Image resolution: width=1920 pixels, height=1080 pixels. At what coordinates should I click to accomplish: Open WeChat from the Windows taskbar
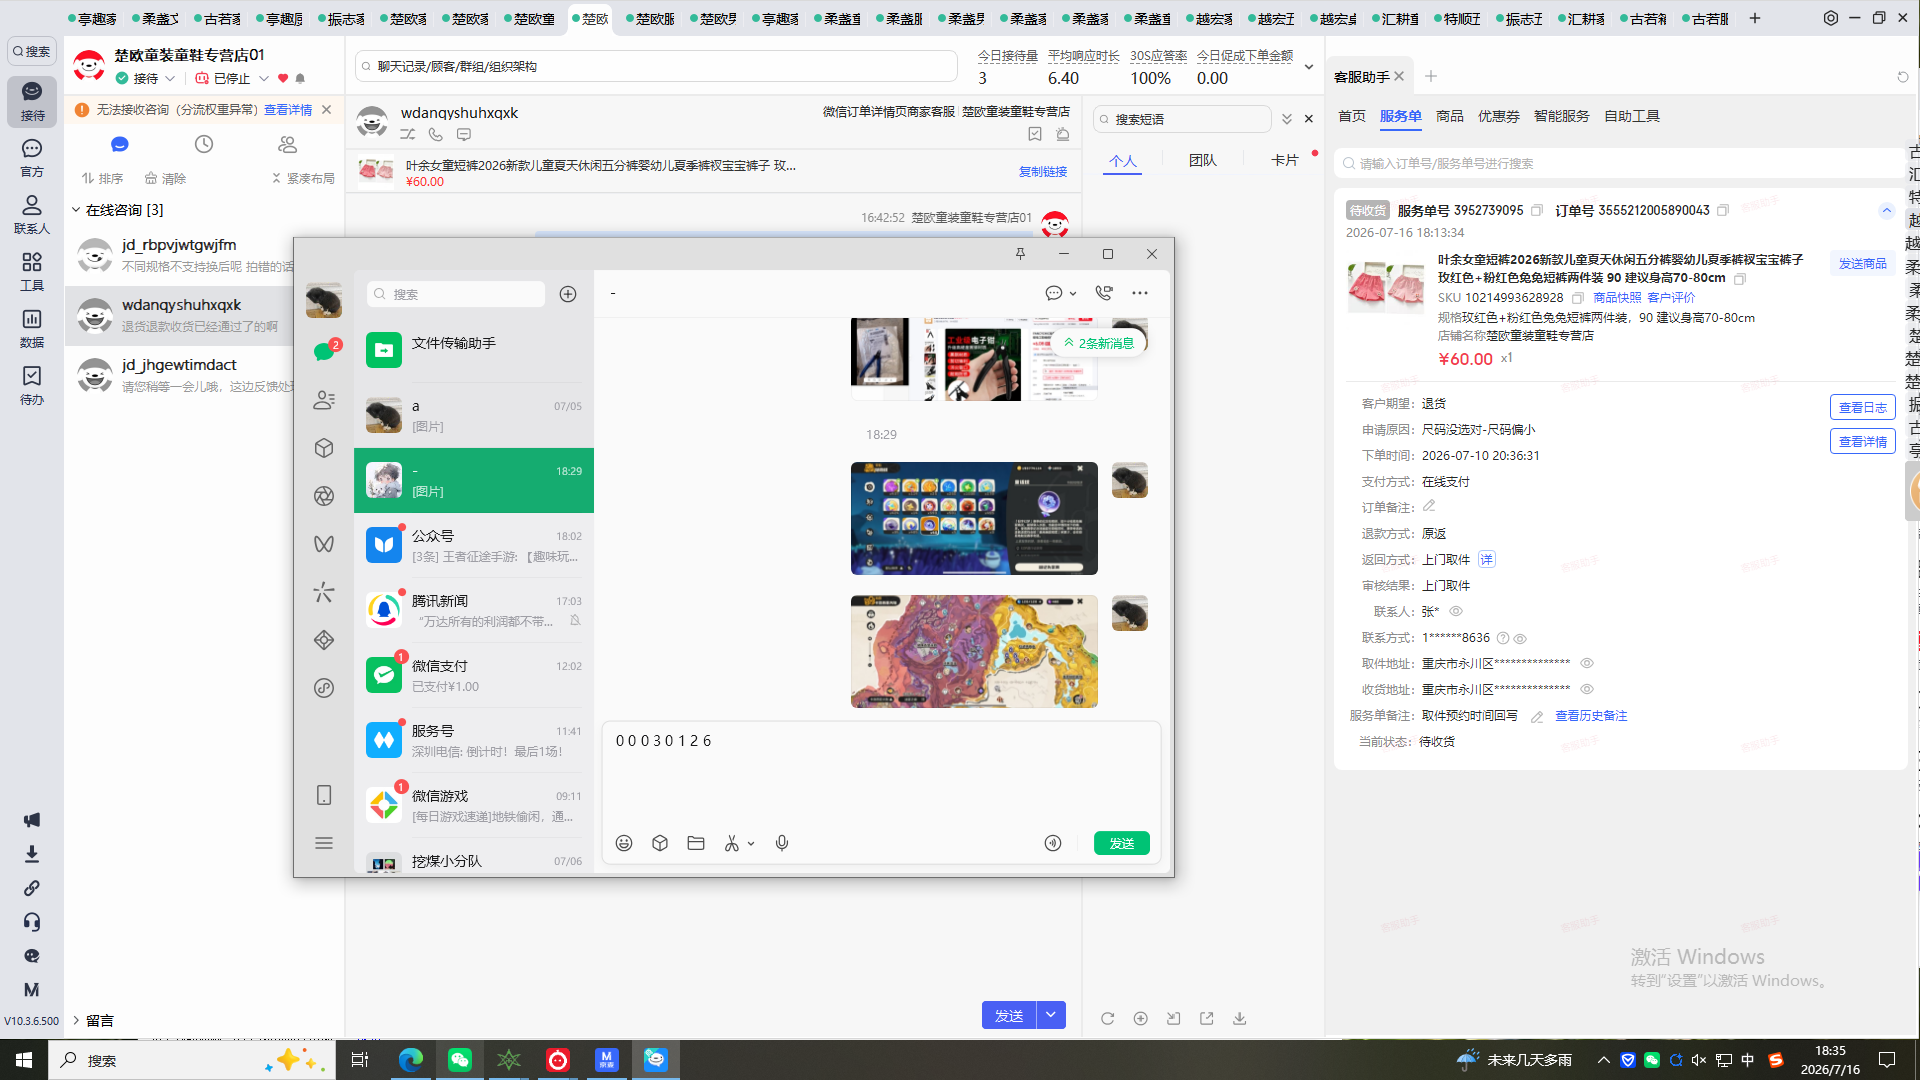tap(460, 1060)
